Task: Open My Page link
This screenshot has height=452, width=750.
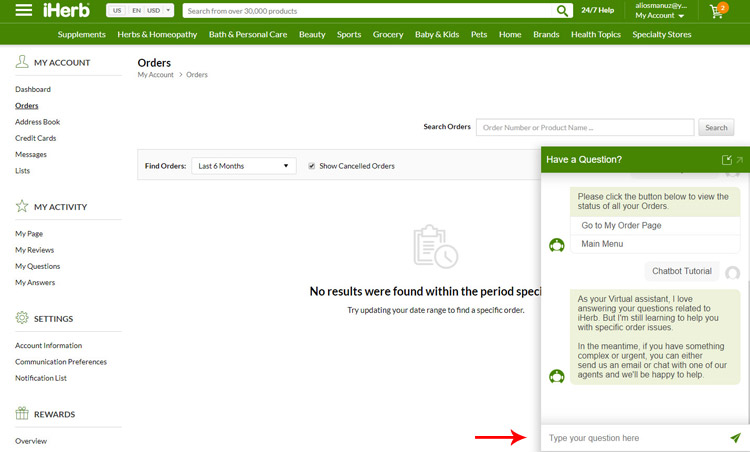Action: pyautogui.click(x=29, y=233)
